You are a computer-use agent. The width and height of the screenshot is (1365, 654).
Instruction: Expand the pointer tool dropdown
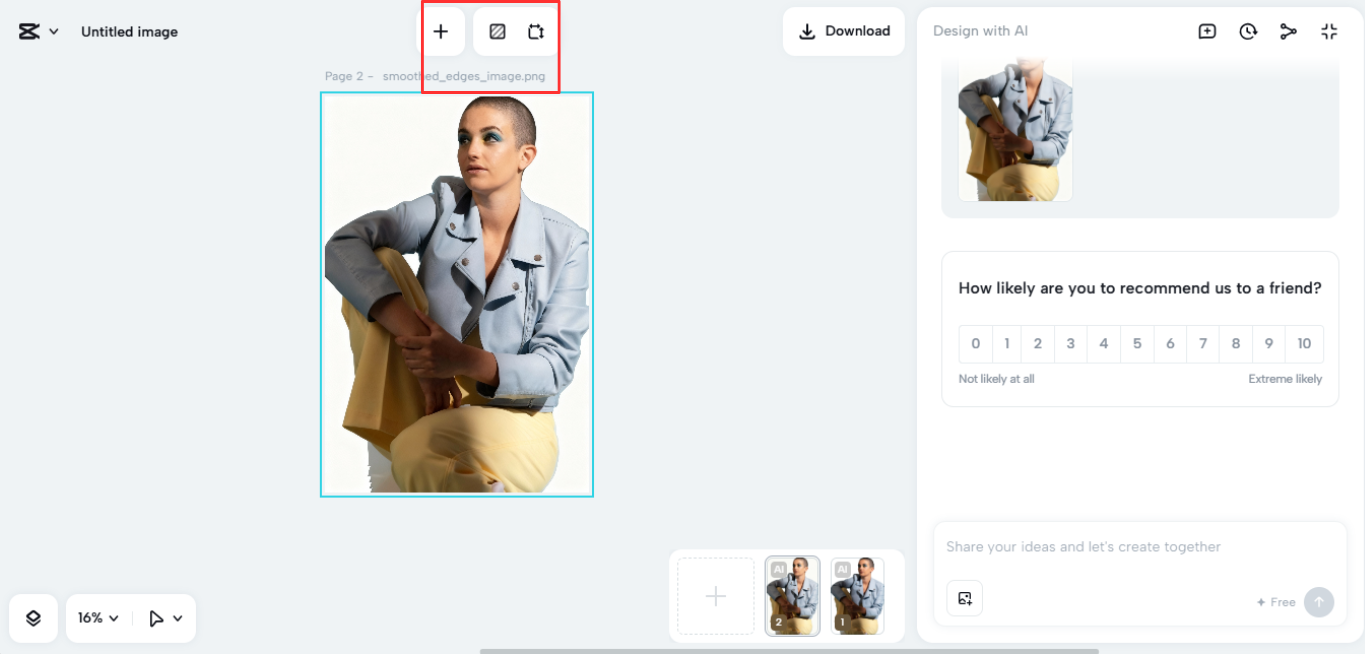click(x=166, y=618)
